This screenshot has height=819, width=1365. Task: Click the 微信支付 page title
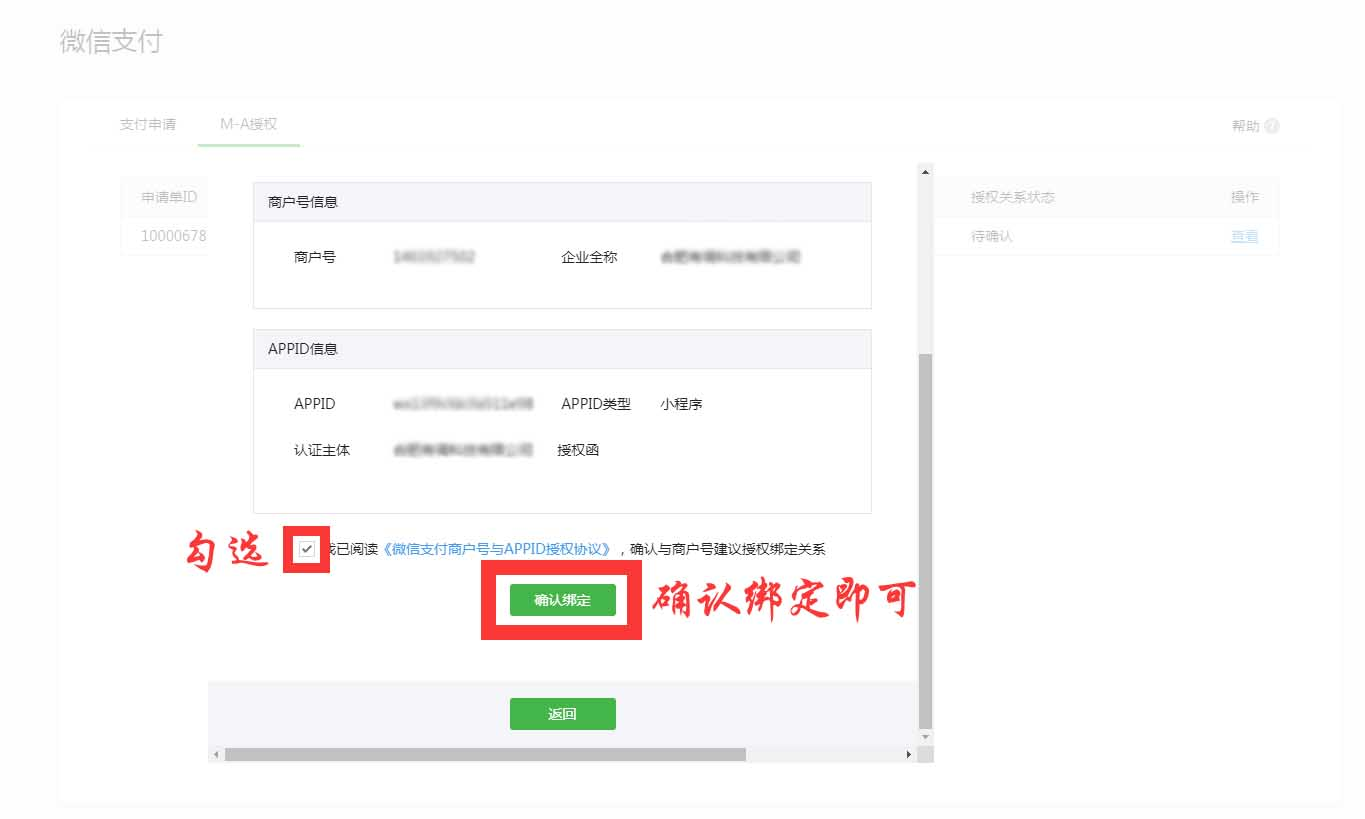tap(111, 42)
